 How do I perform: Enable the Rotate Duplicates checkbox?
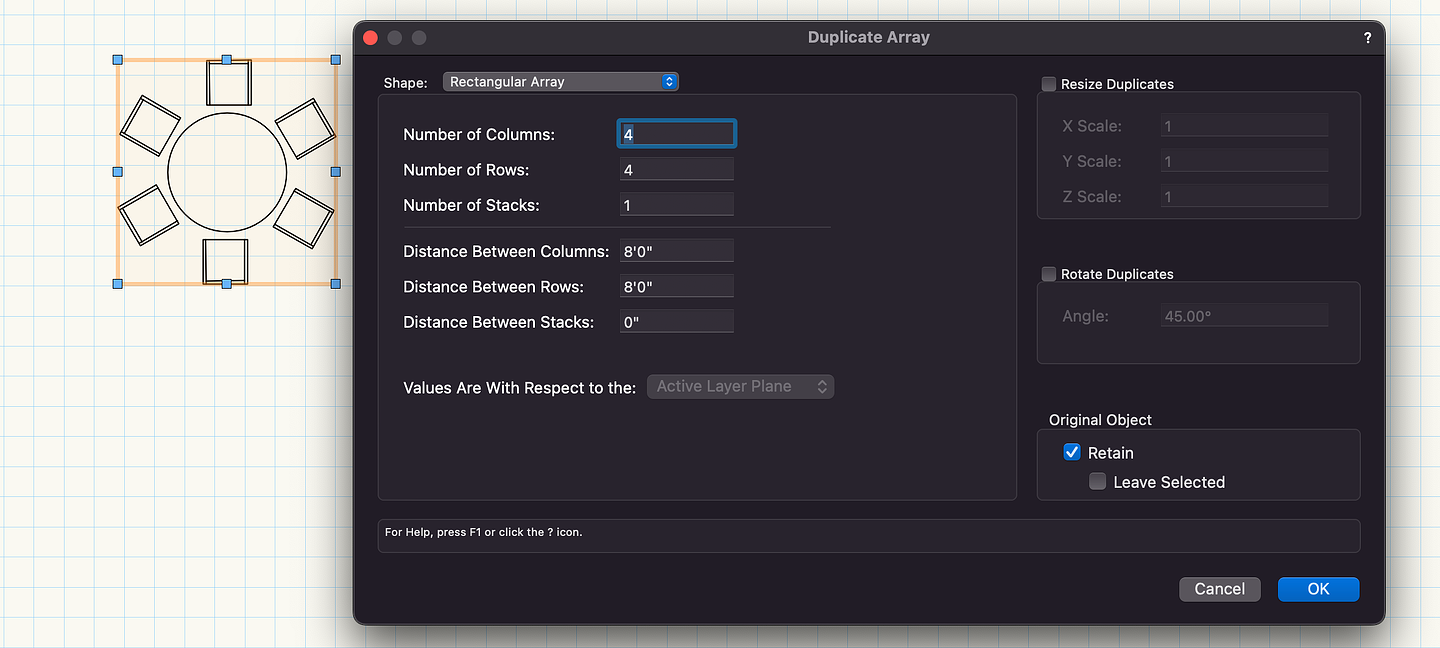tap(1049, 274)
